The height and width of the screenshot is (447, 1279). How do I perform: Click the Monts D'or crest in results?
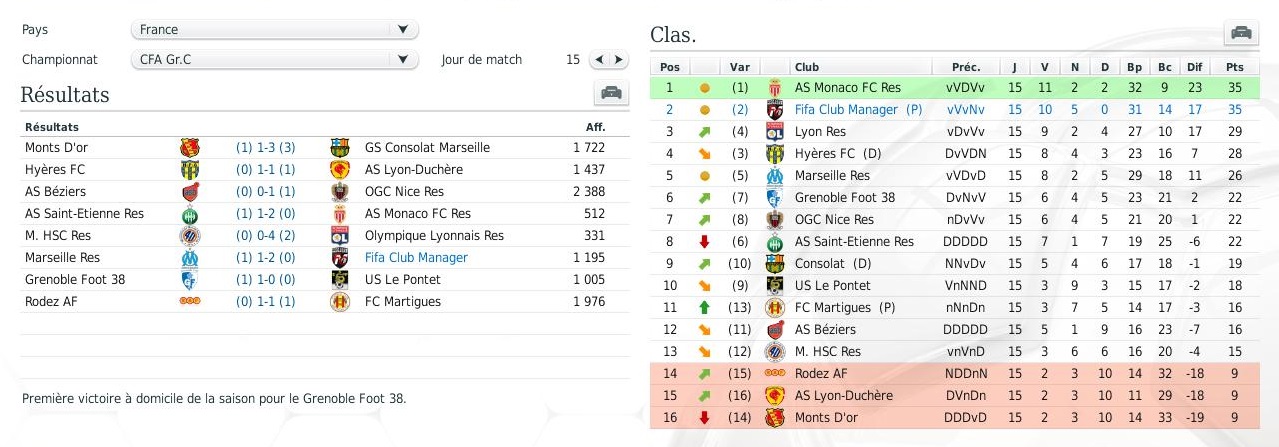tap(189, 148)
